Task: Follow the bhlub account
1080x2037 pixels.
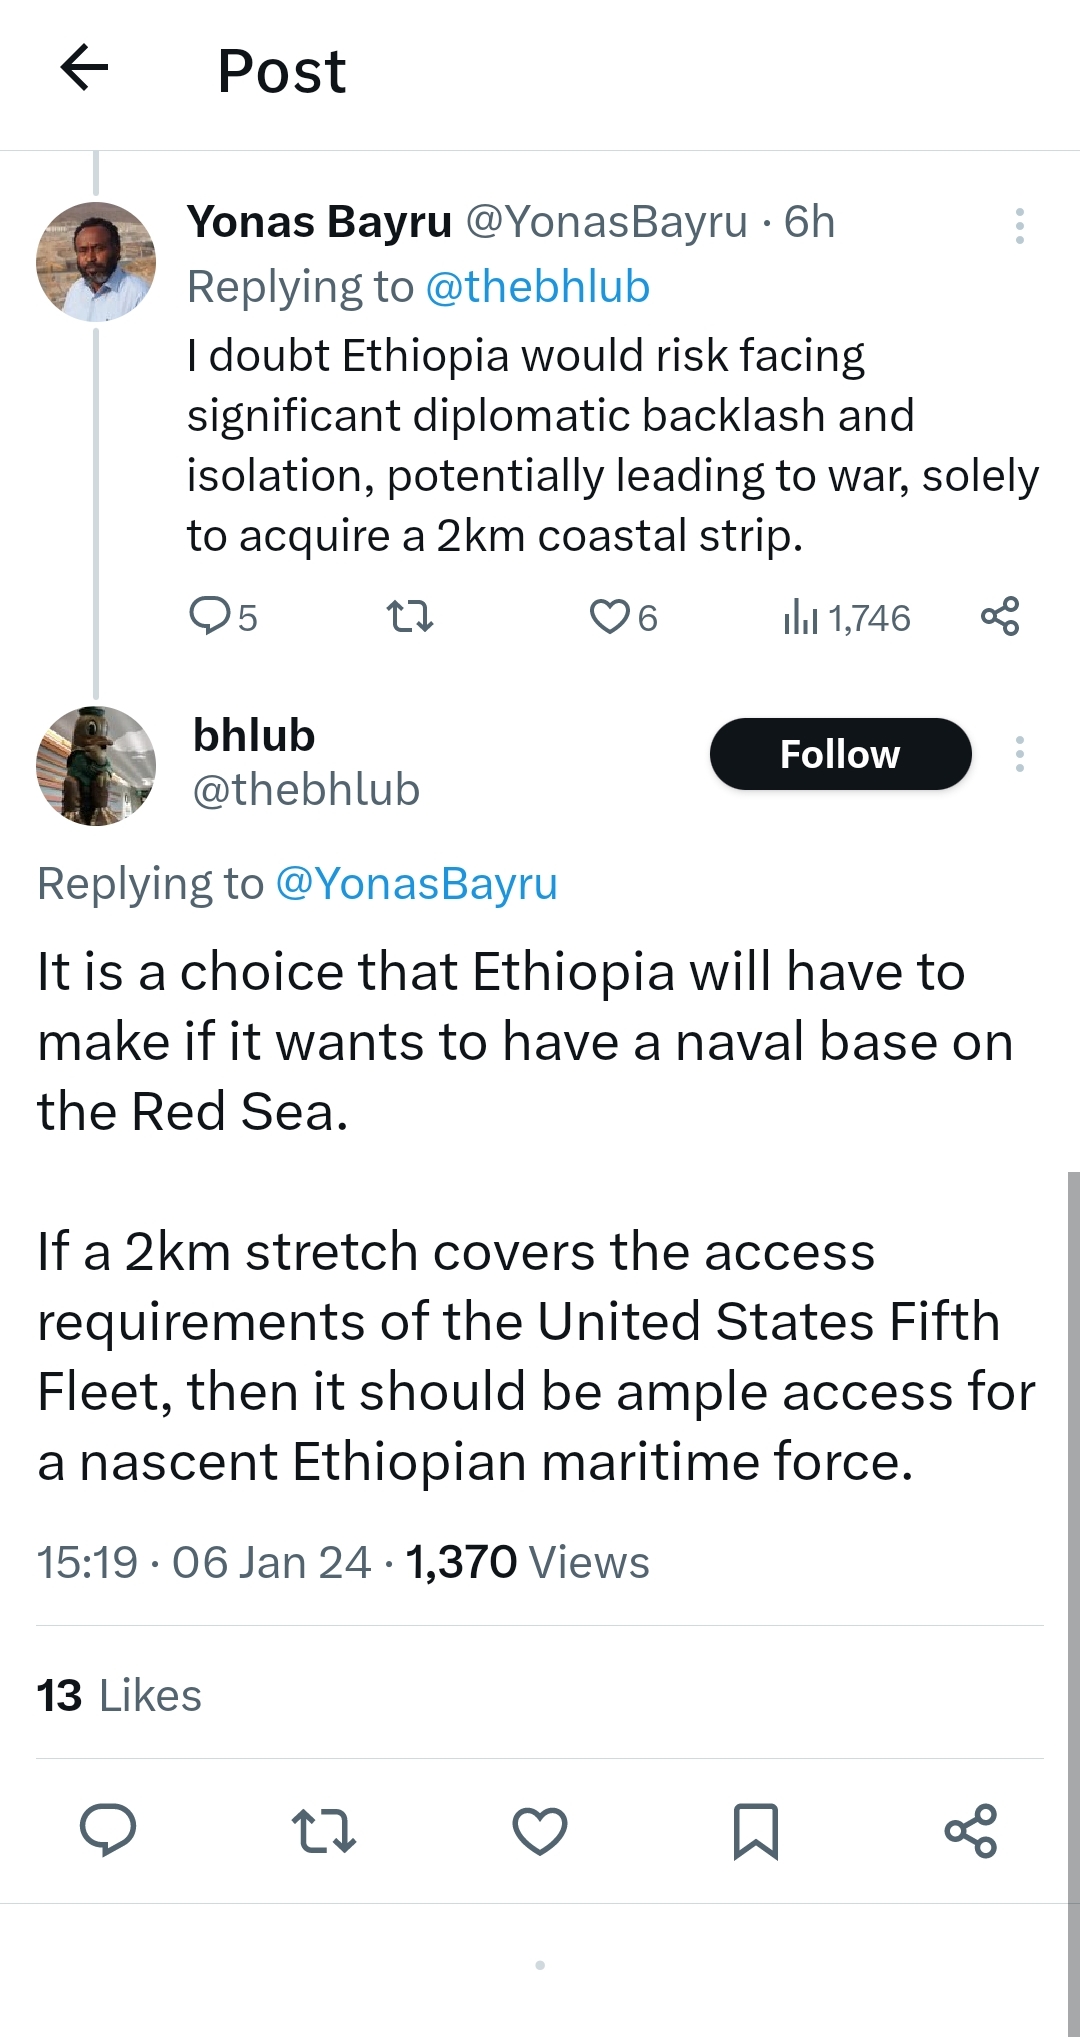Action: pyautogui.click(x=840, y=754)
